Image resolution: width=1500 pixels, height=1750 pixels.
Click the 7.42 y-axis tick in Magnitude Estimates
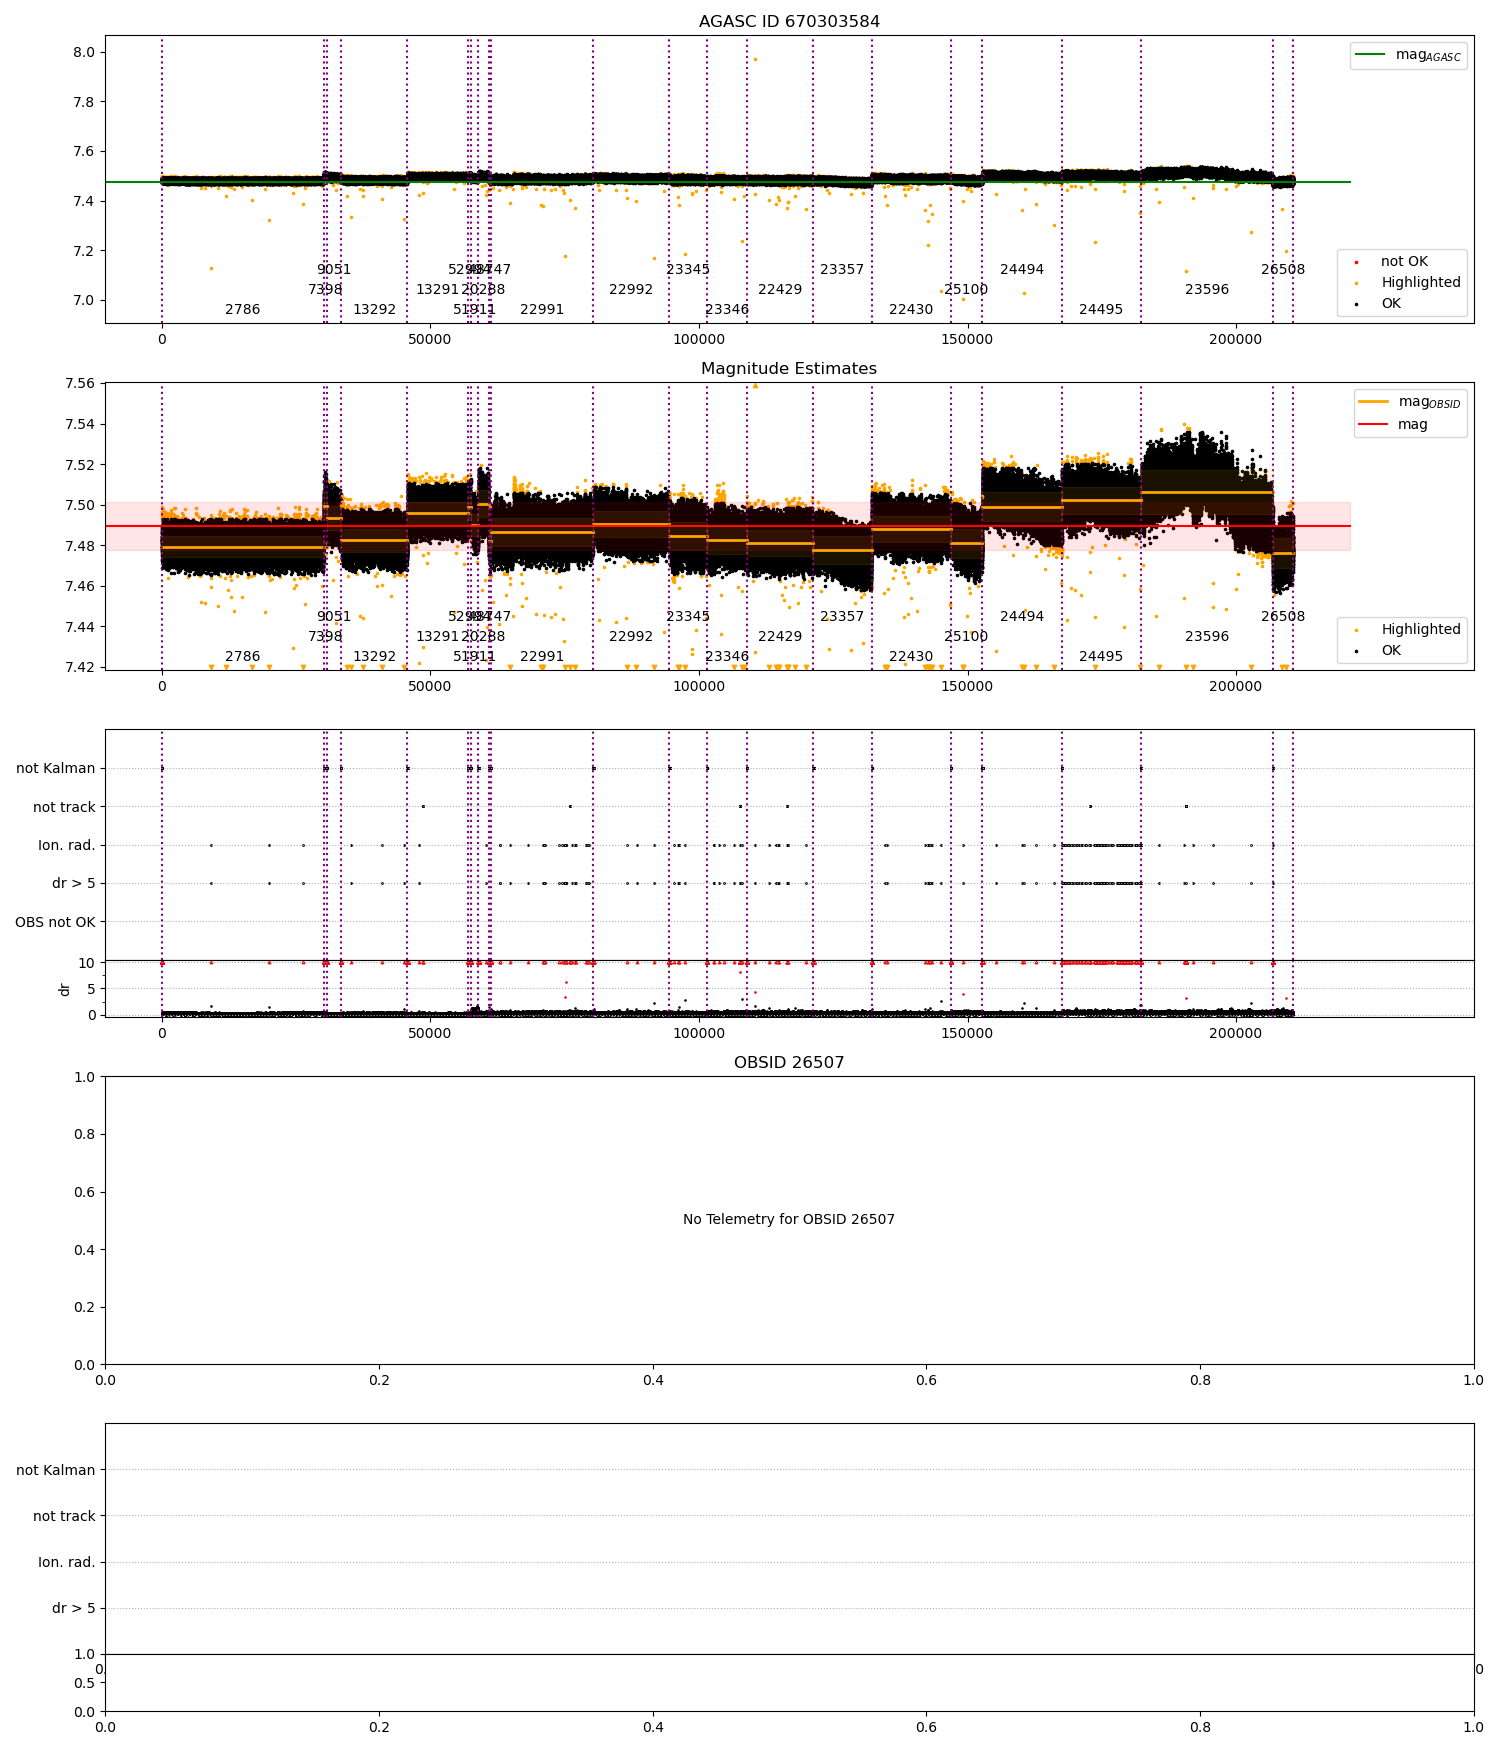(79, 668)
